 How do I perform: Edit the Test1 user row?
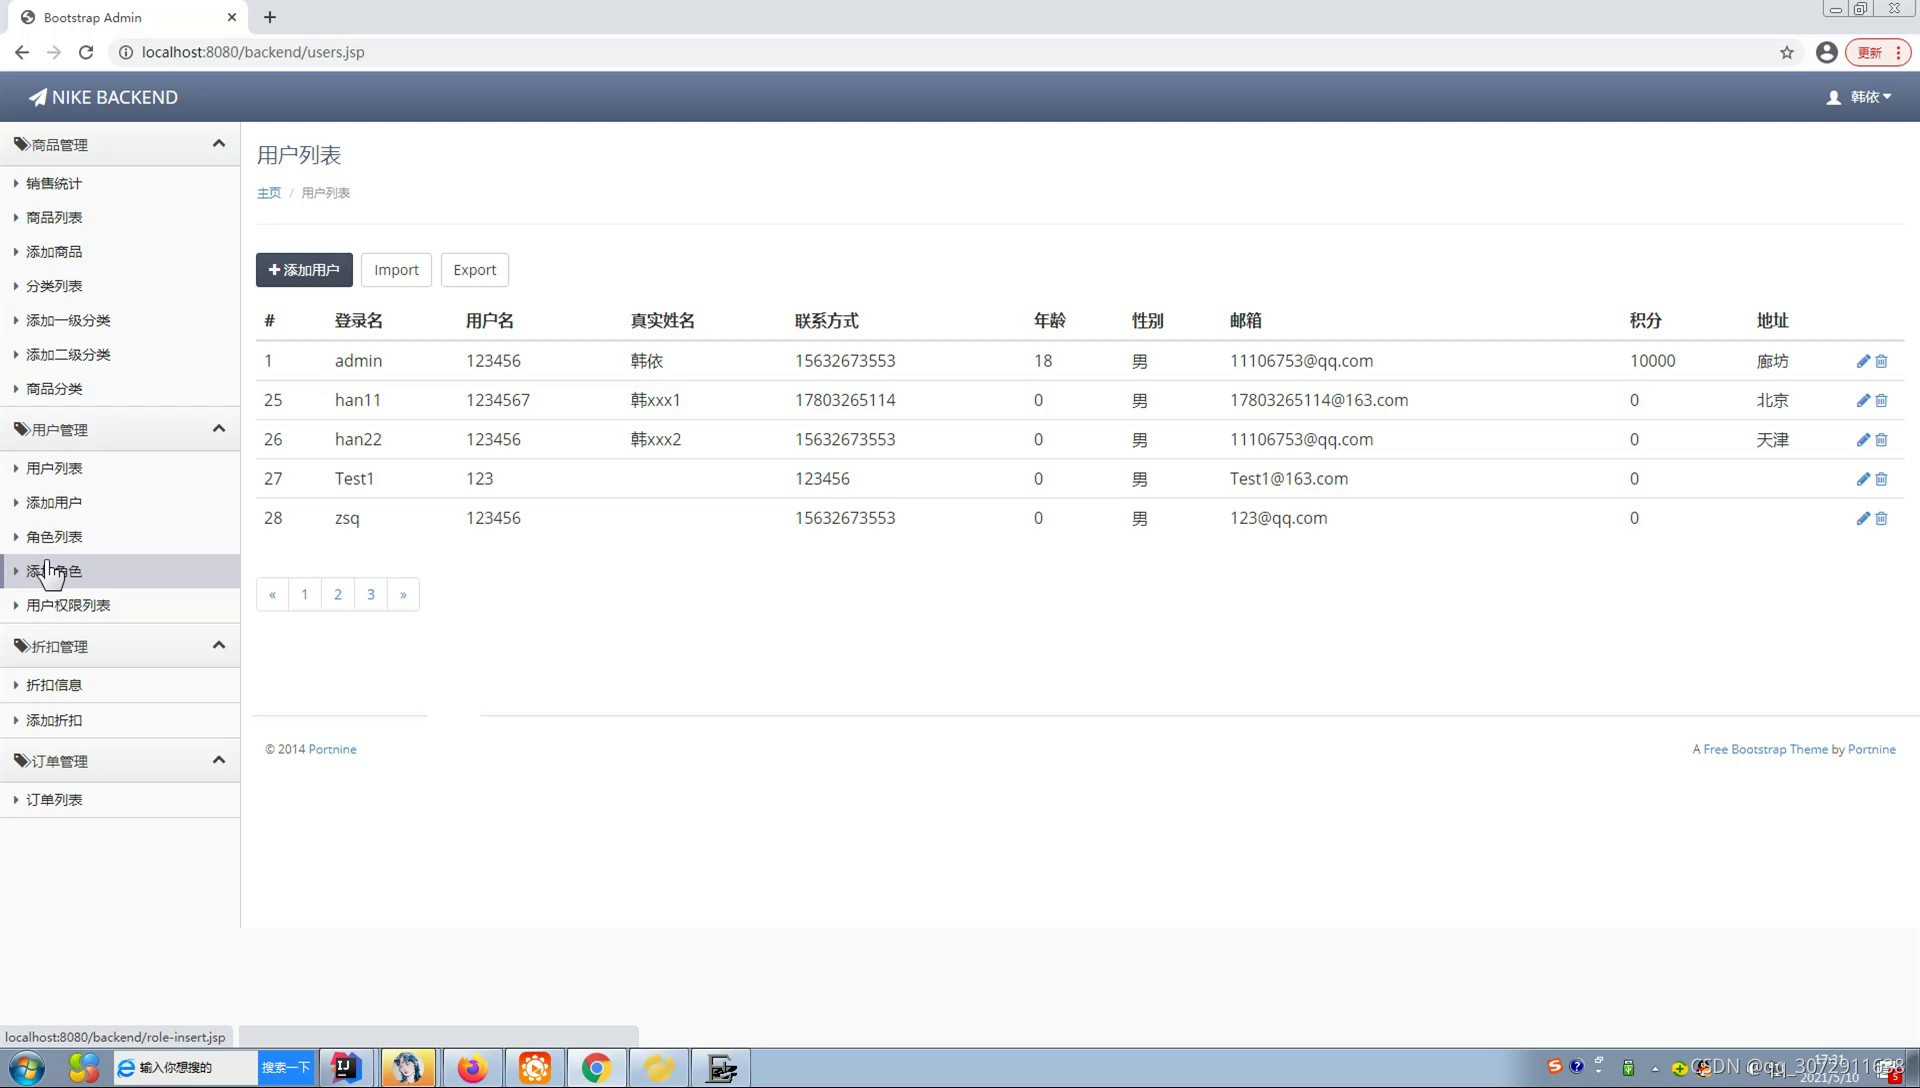1863,479
